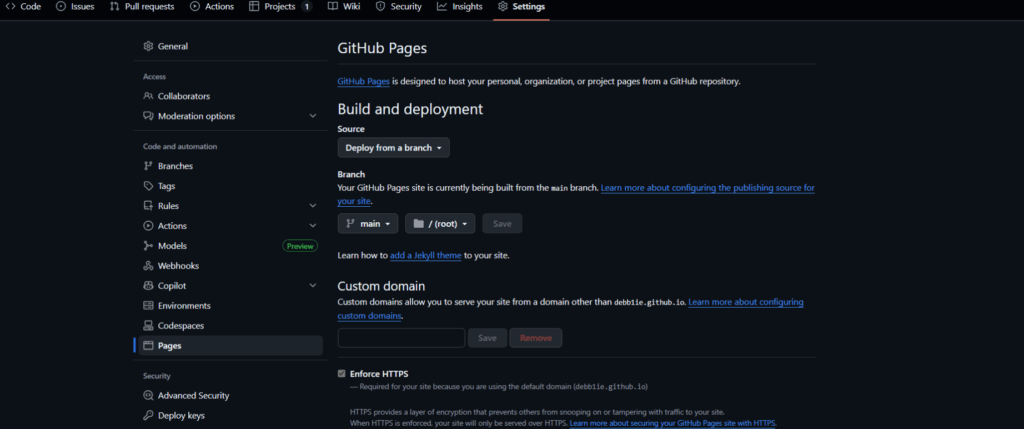Click the Pages browser icon
The height and width of the screenshot is (429, 1024).
(x=148, y=345)
